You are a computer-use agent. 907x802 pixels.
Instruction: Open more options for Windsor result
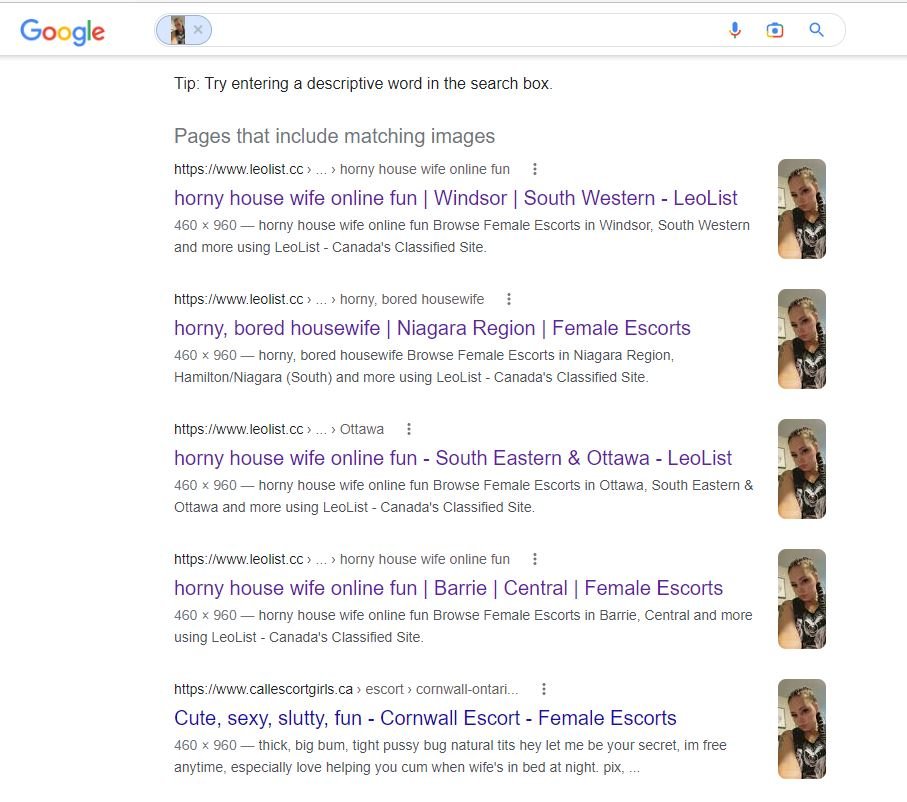[x=534, y=169]
